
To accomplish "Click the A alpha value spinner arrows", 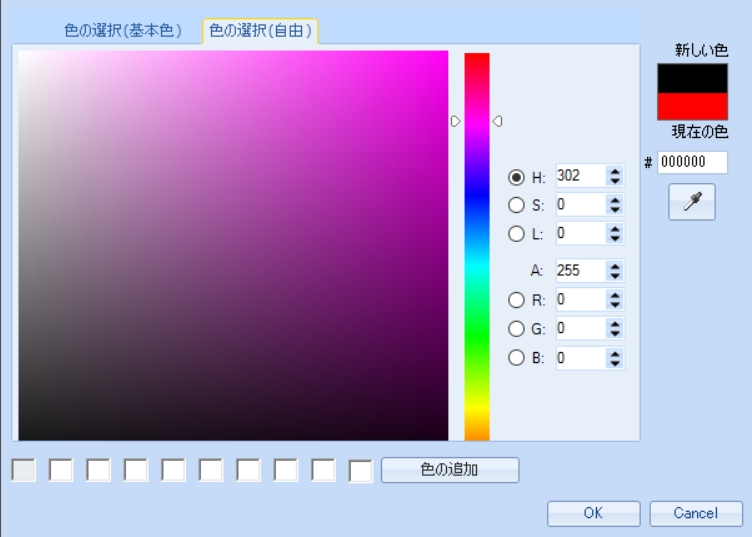I will tap(615, 270).
